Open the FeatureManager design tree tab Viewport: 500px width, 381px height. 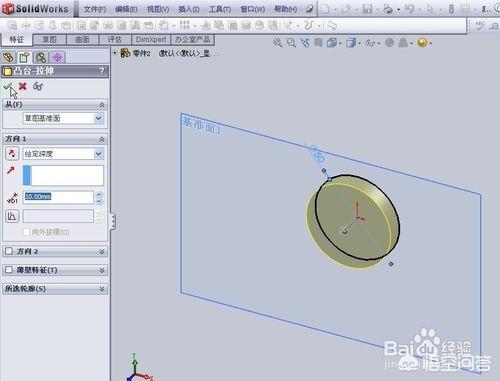click(9, 58)
